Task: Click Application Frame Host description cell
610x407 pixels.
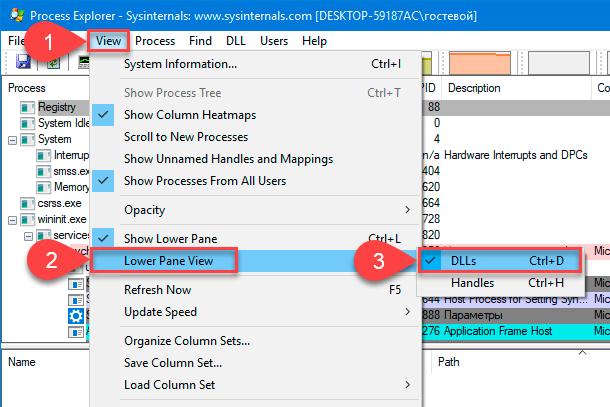Action: [x=498, y=331]
